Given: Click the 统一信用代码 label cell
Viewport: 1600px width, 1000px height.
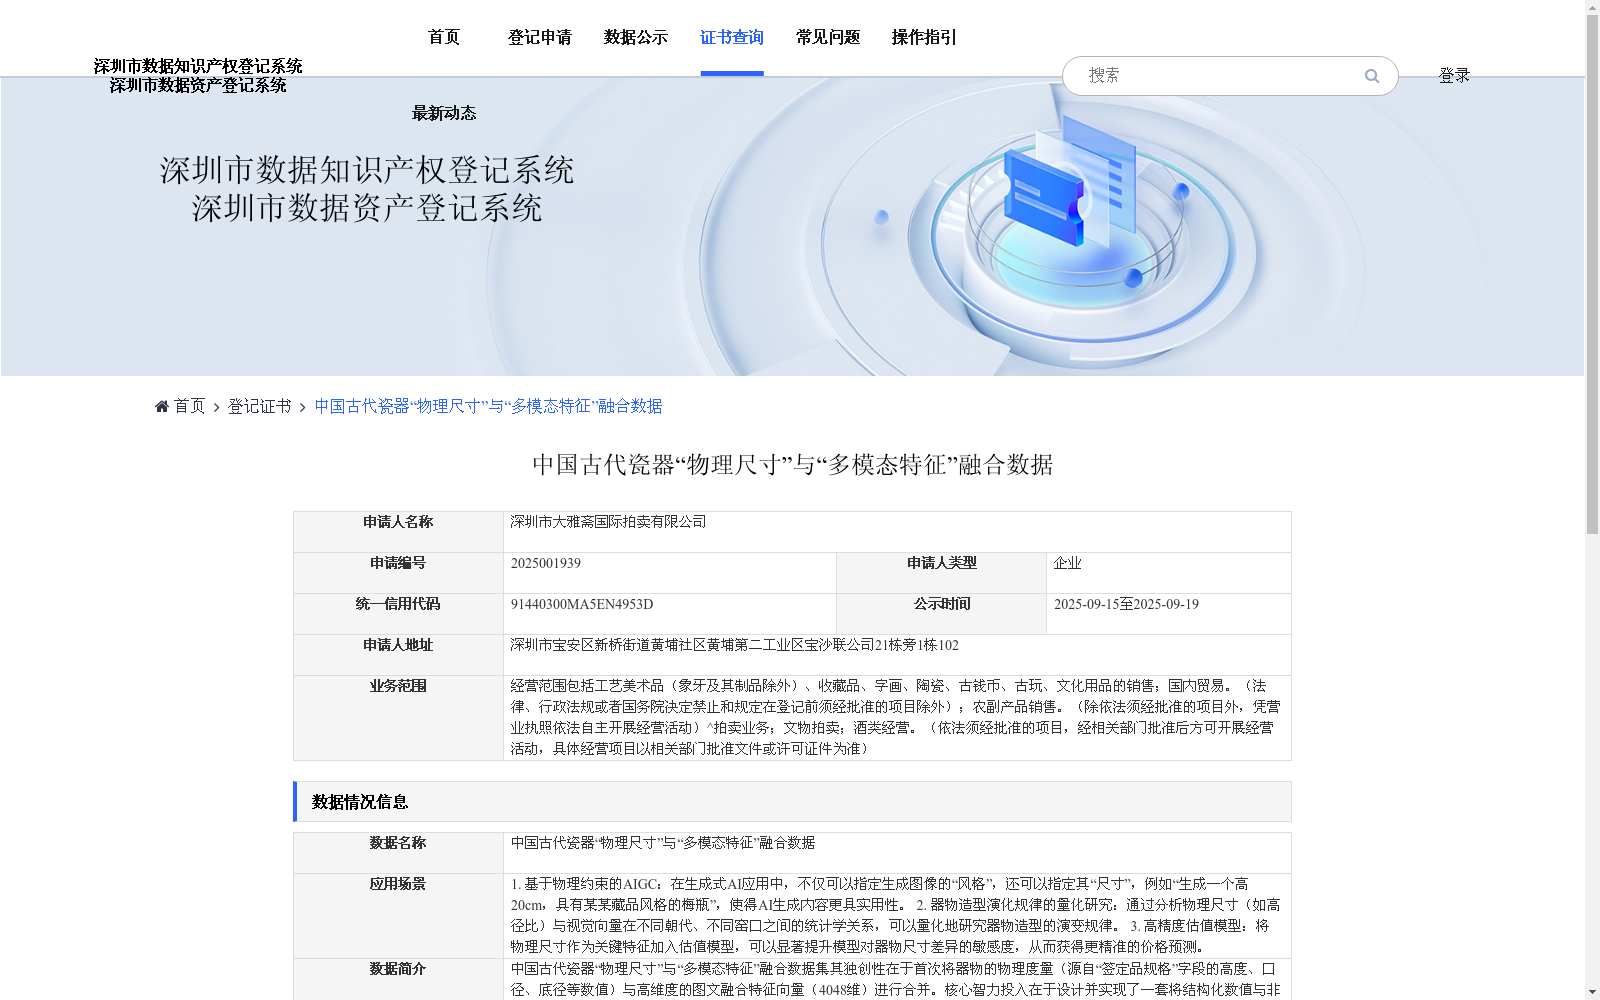Looking at the screenshot, I should pyautogui.click(x=398, y=614).
